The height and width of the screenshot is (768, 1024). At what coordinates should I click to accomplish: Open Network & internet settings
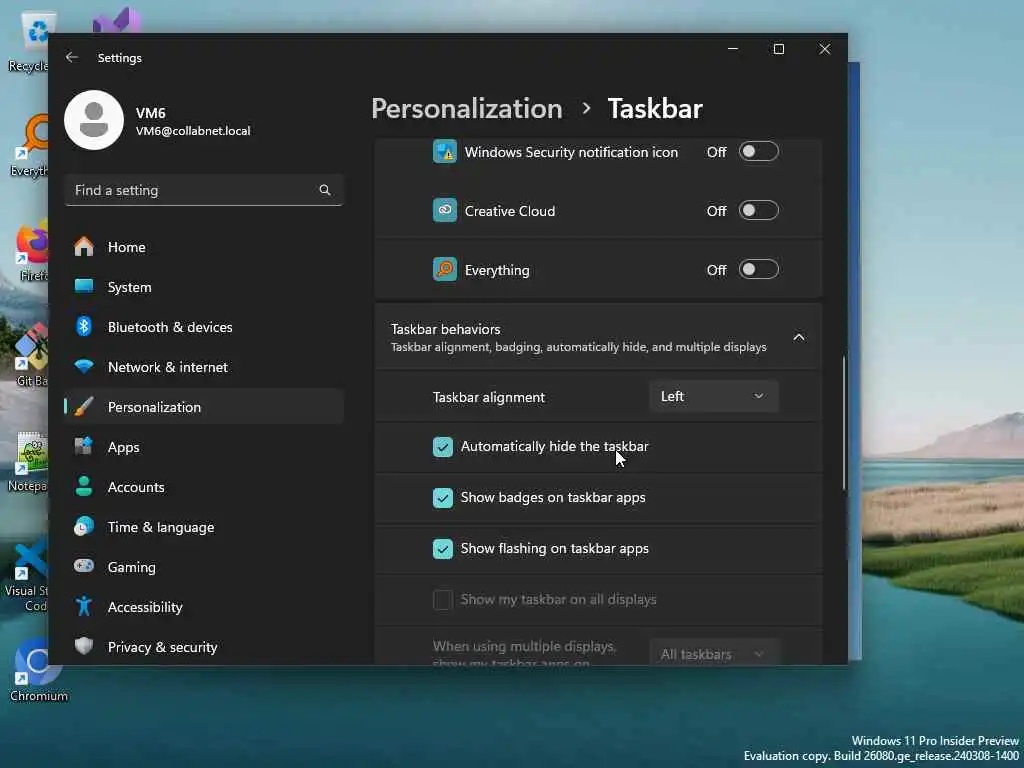[204, 366]
